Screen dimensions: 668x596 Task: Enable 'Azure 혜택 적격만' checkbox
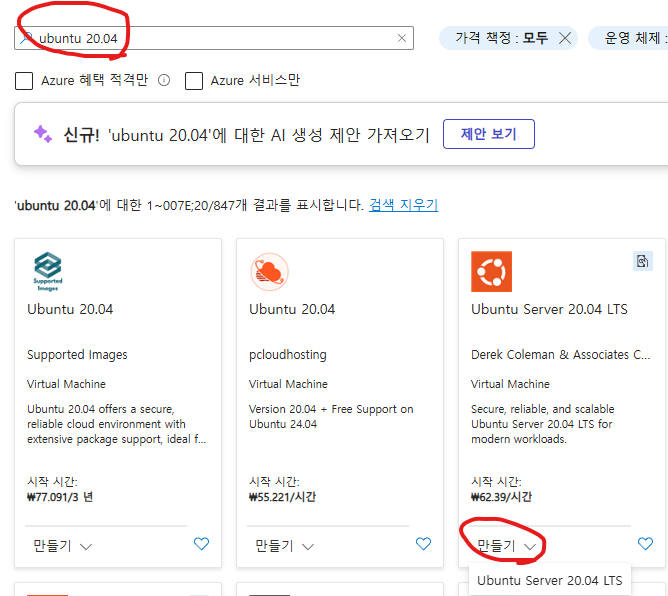pos(24,81)
